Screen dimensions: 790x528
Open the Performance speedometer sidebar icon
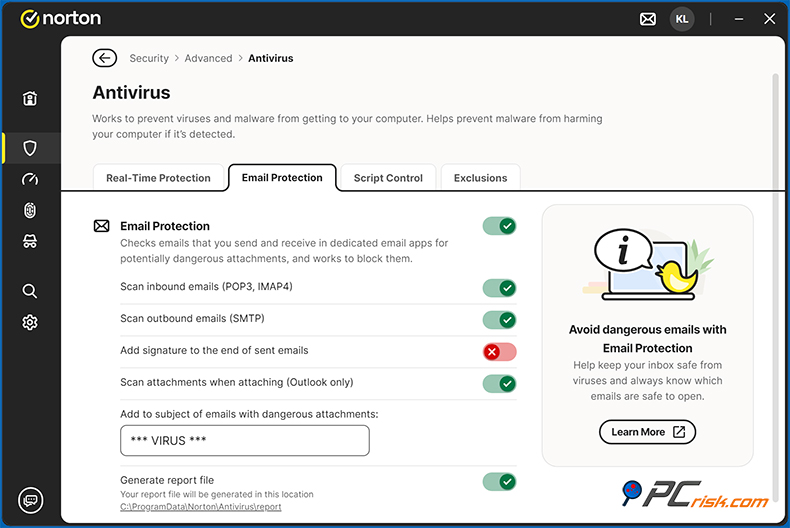tap(30, 179)
